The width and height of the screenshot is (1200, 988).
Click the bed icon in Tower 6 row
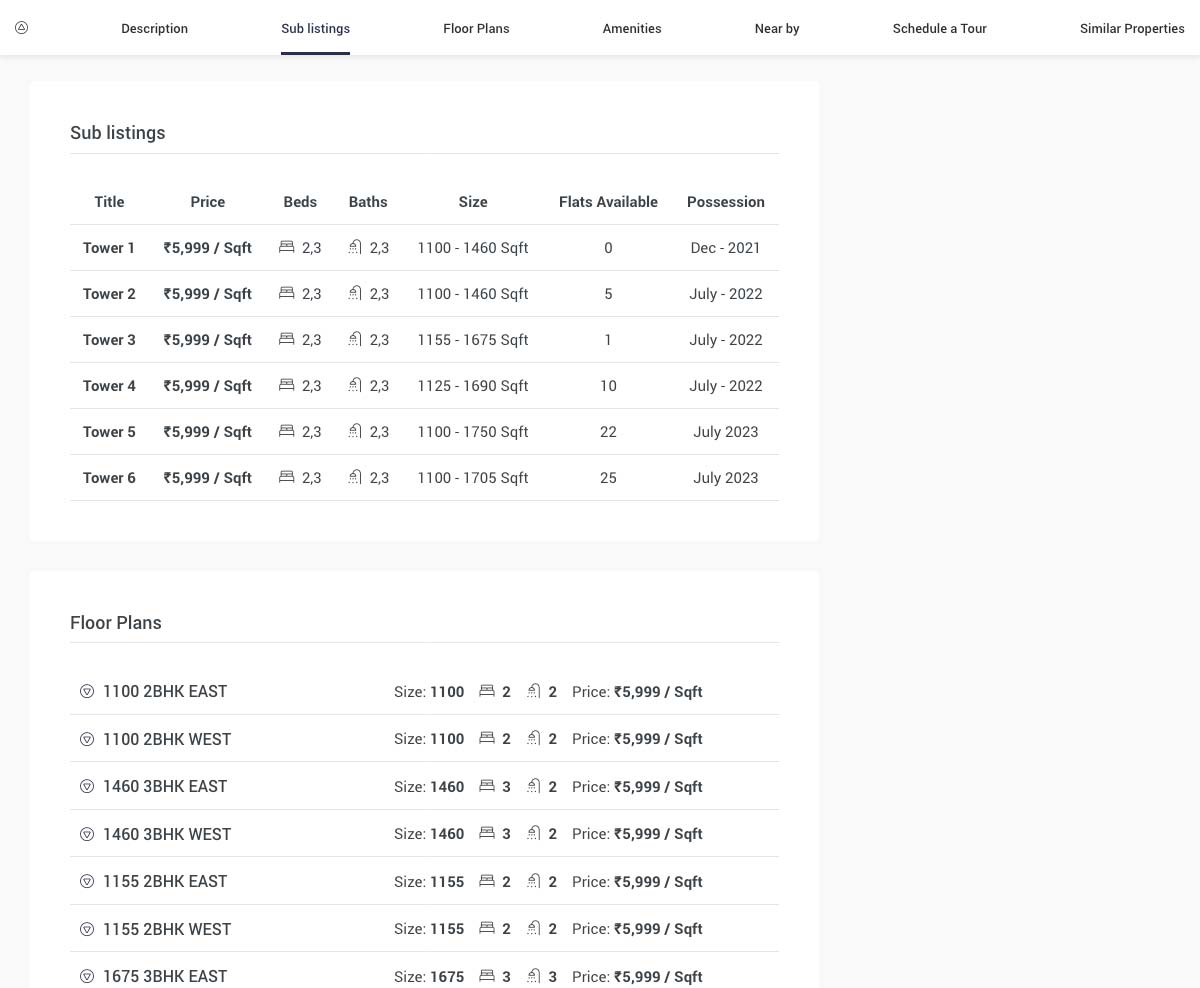click(x=287, y=477)
